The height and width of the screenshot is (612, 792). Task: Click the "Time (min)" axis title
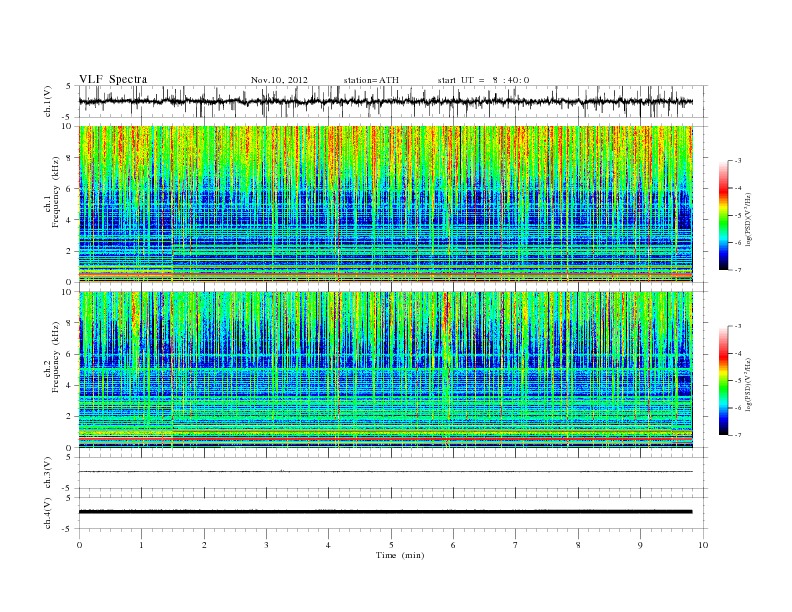pos(400,555)
